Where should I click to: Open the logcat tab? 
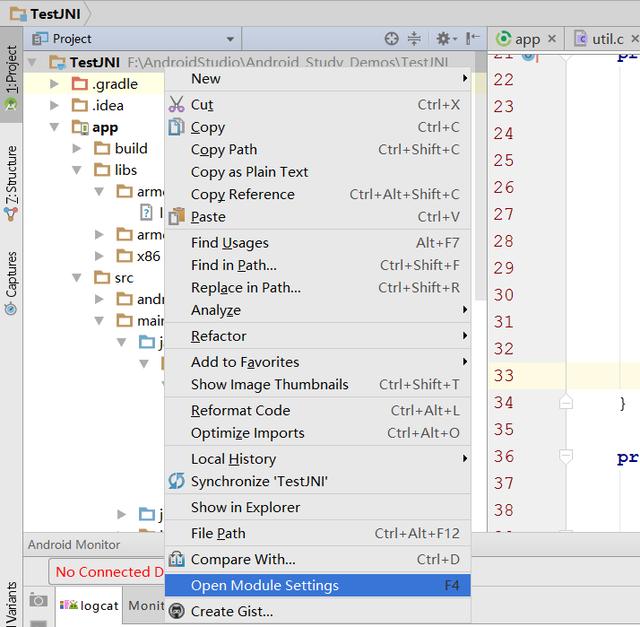point(89,605)
